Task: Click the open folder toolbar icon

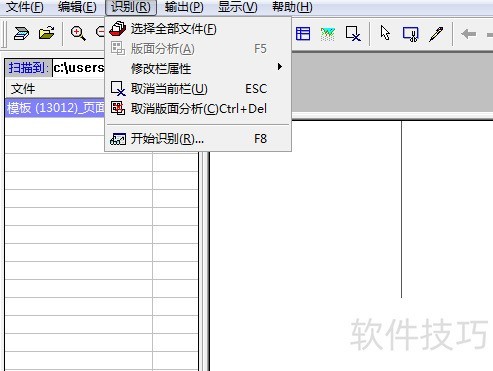Action: (47, 33)
